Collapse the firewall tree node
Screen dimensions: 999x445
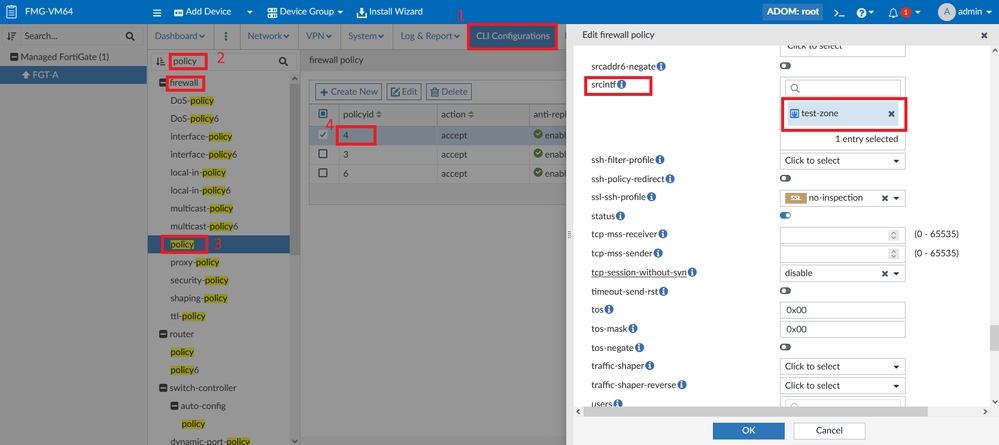[x=162, y=83]
